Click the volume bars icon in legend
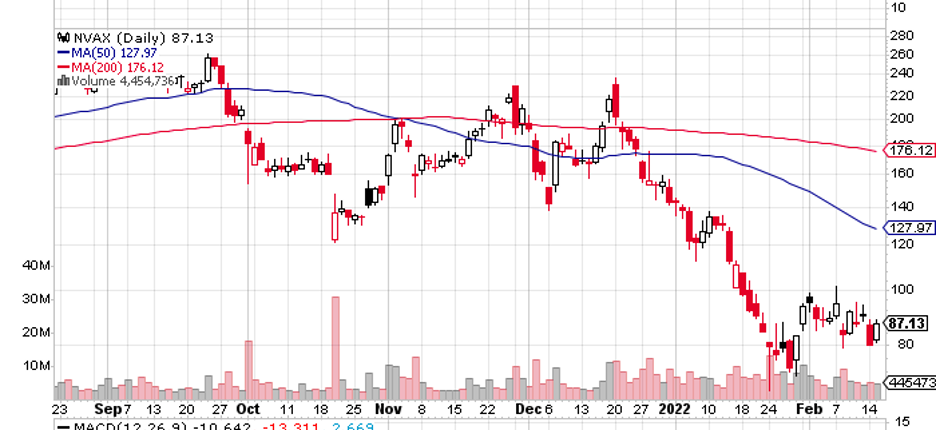Viewport: 936px width, 430px height. (63, 81)
